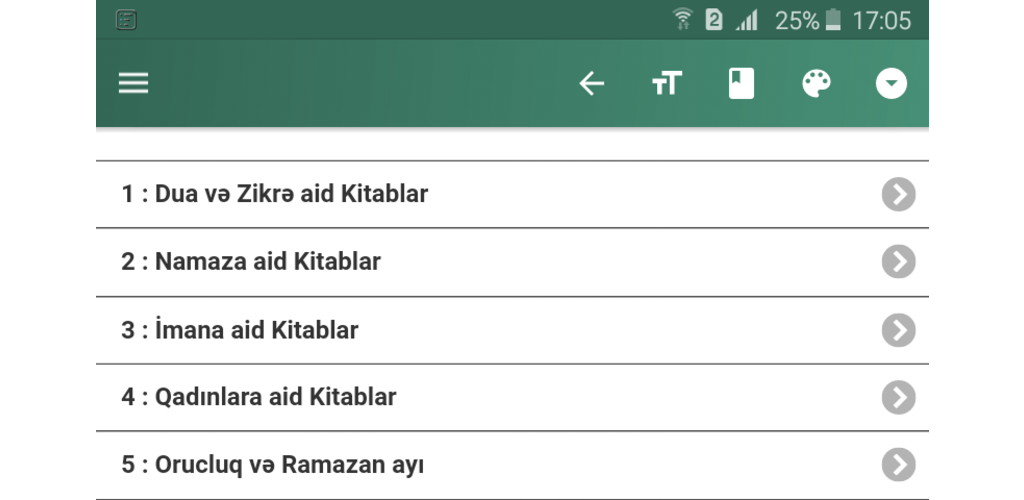
Task: Open the hamburger navigation menu
Action: tap(133, 84)
